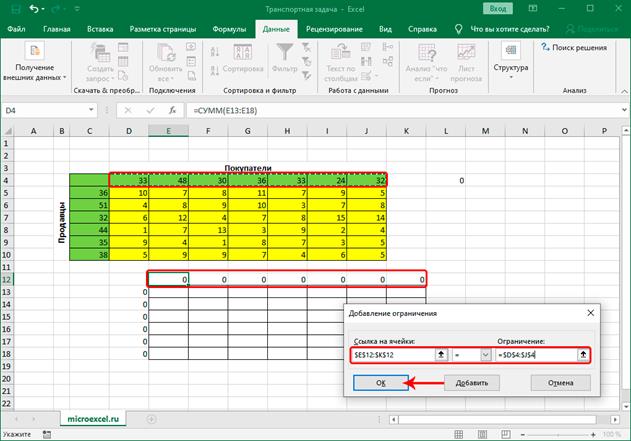
Task: Click the Ограничение input field
Action: (536, 355)
